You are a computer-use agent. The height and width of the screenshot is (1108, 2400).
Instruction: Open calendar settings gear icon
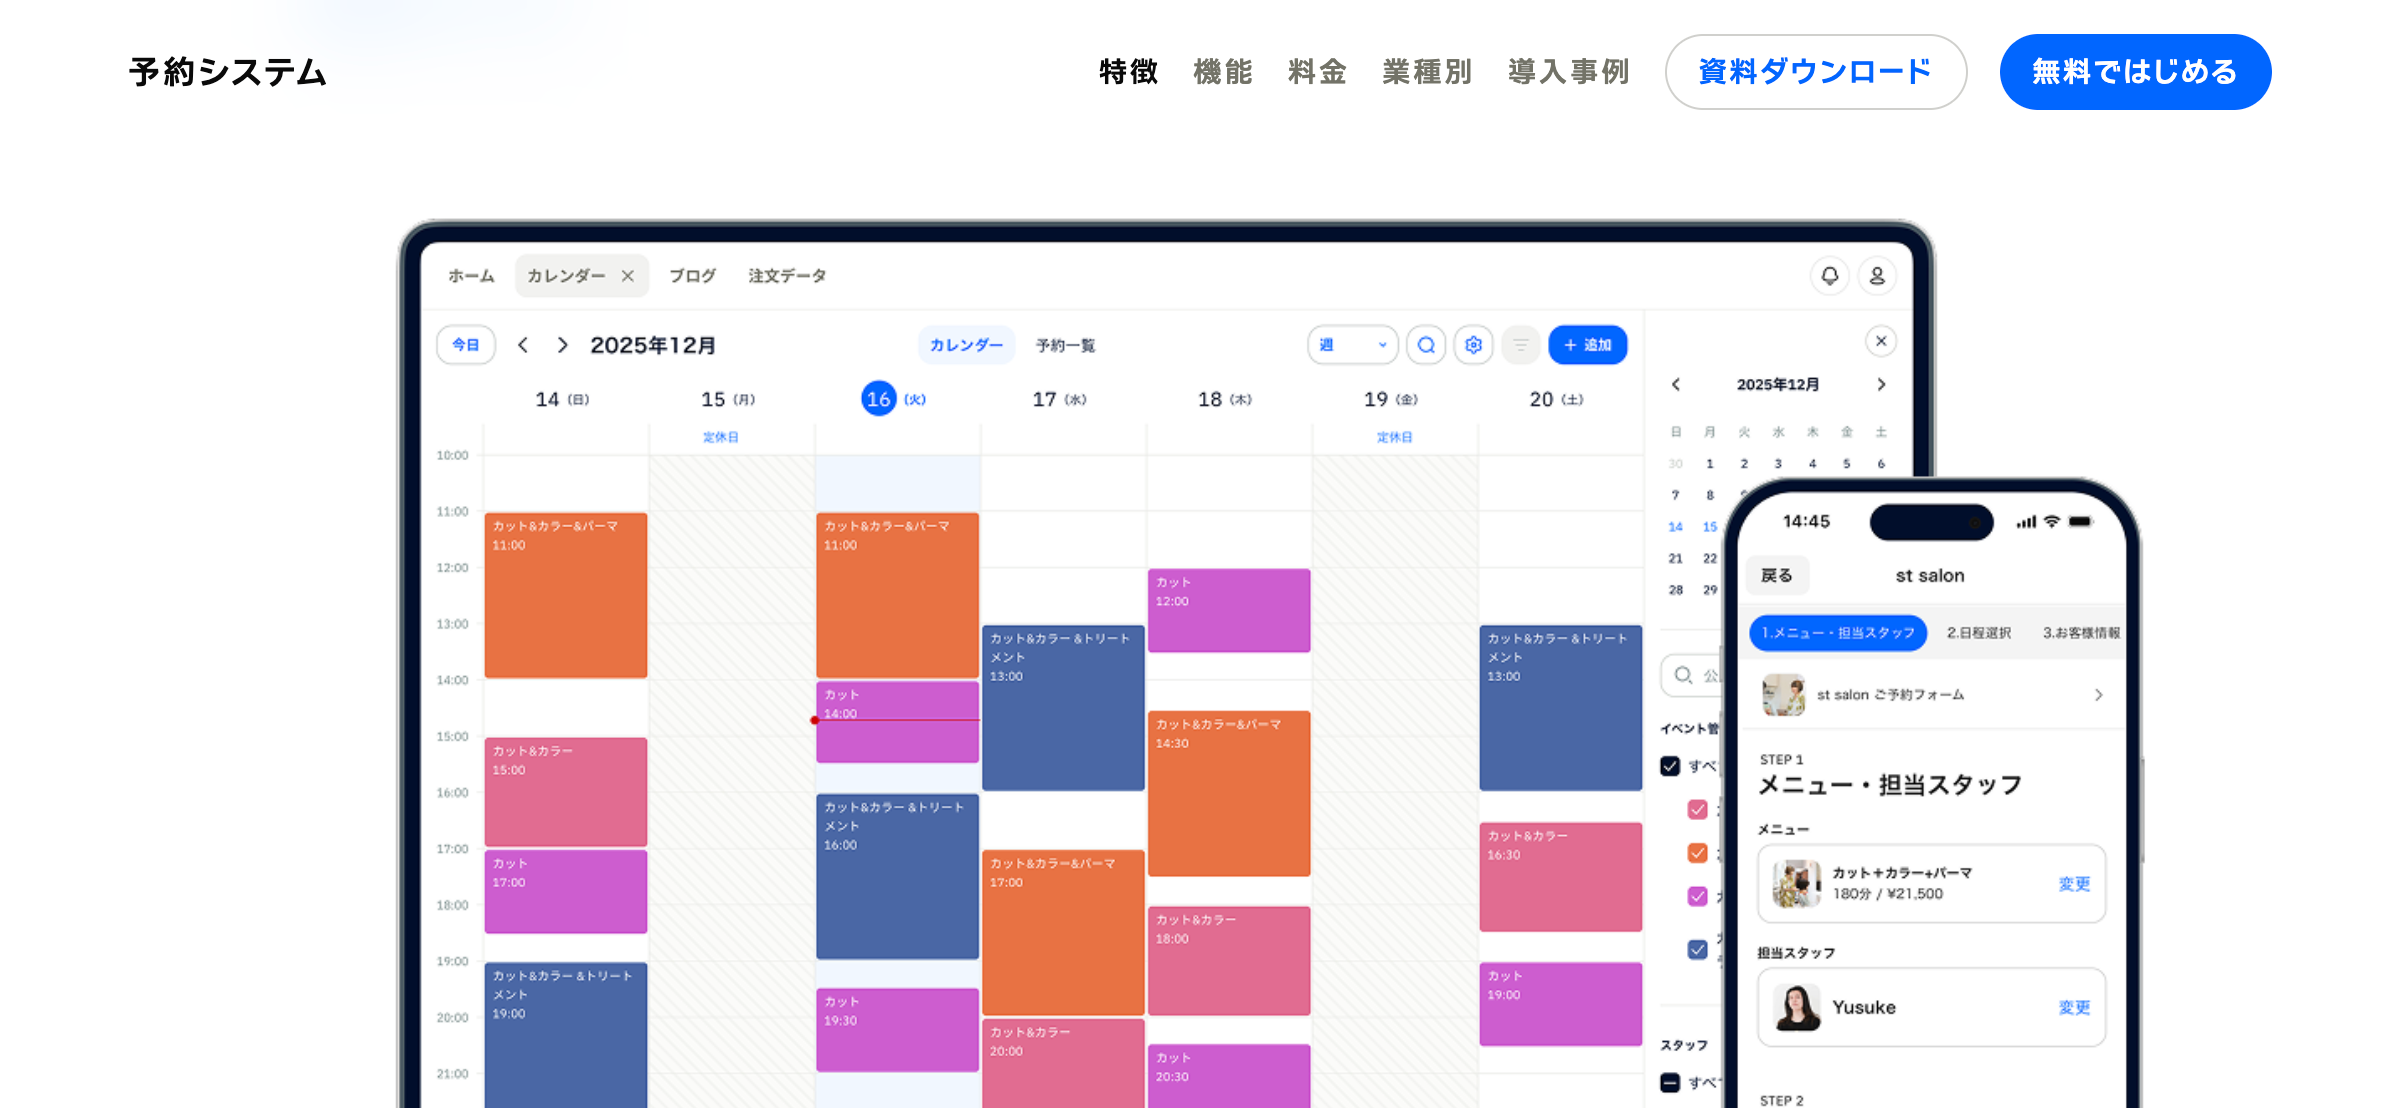[1473, 345]
